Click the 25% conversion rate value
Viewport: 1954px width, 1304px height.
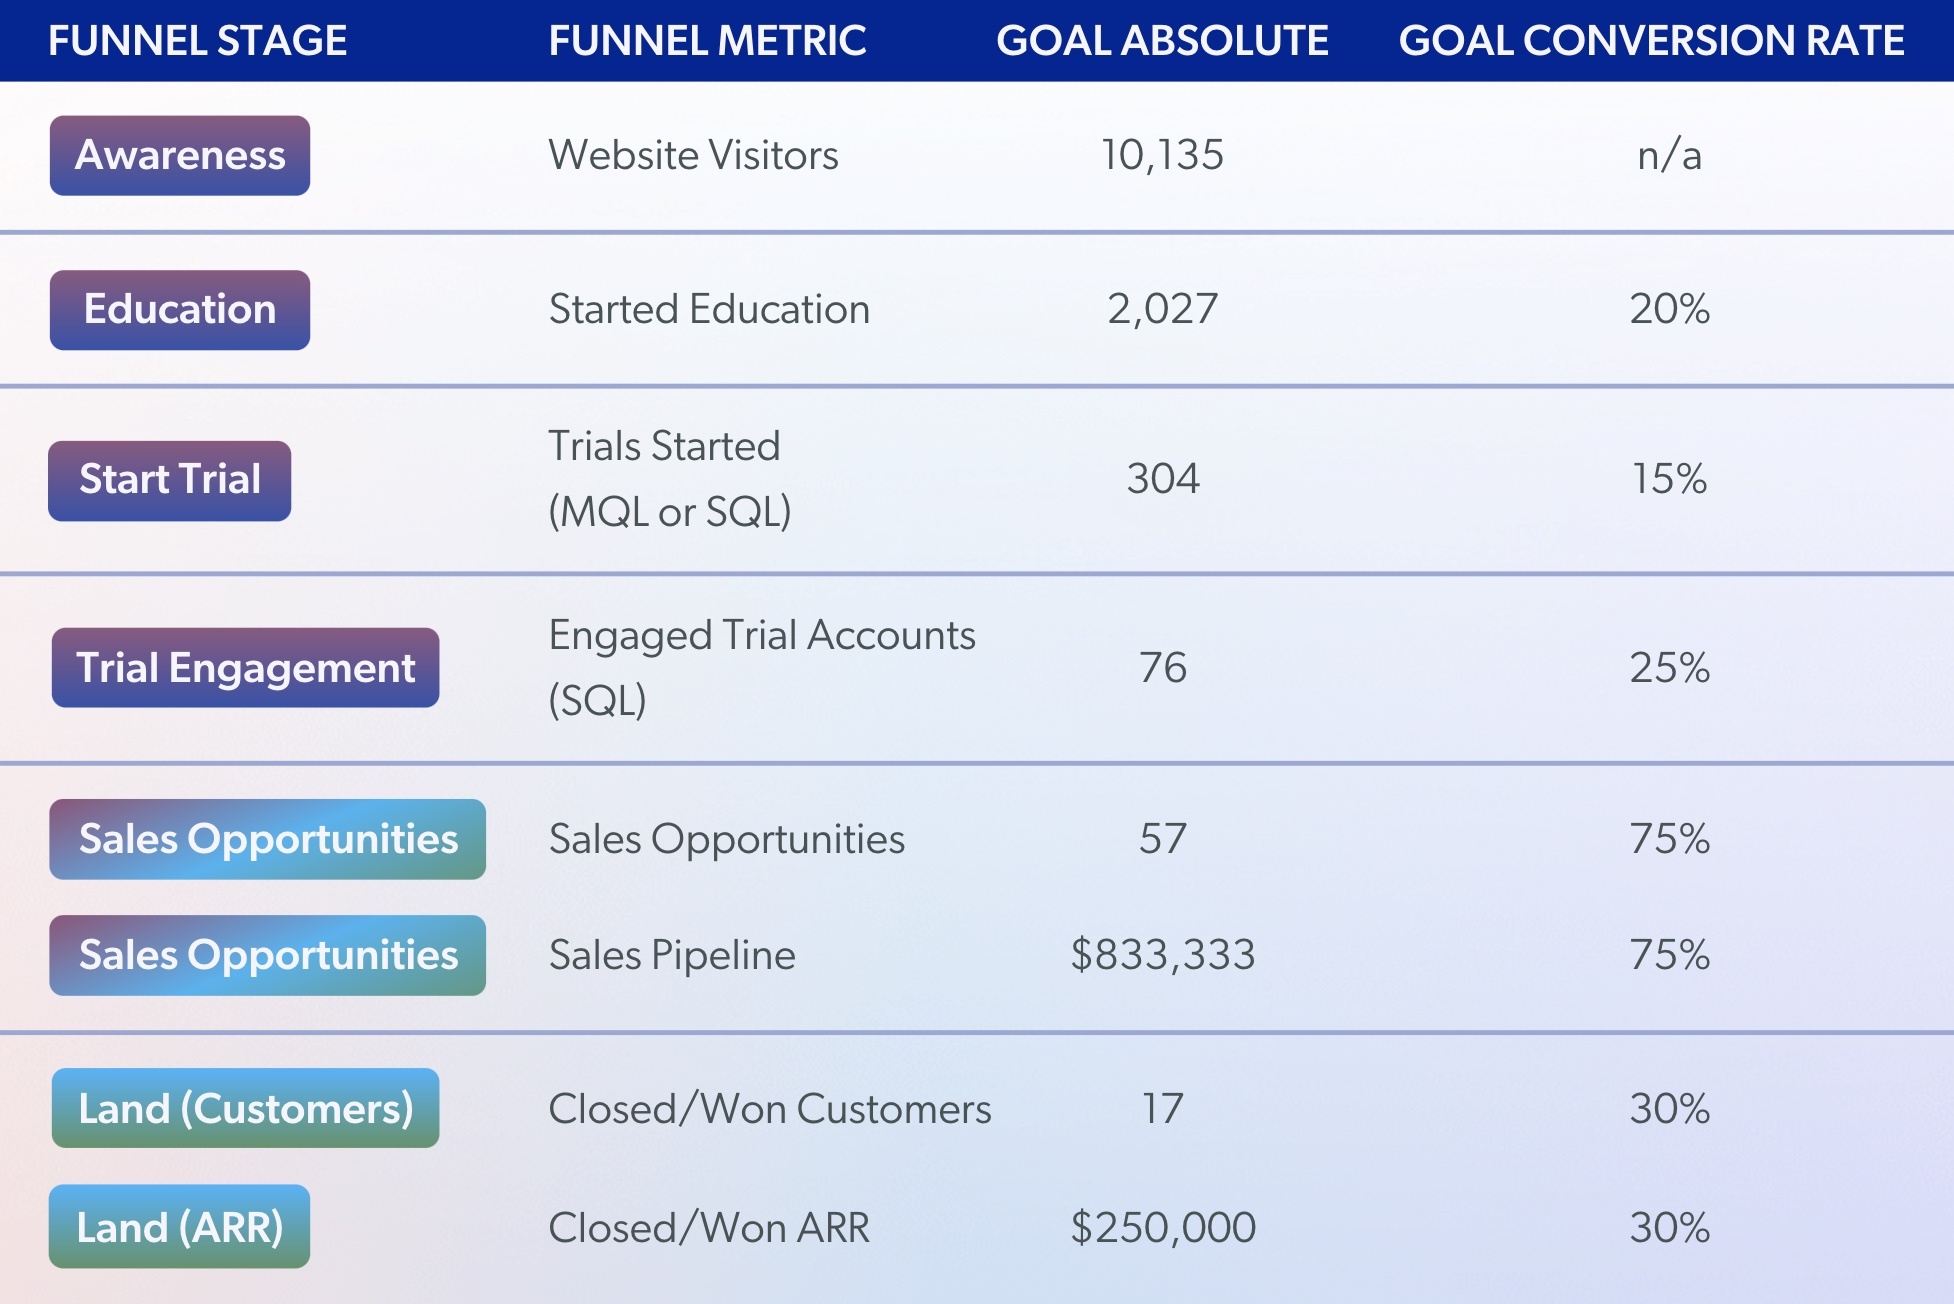coord(1669,668)
